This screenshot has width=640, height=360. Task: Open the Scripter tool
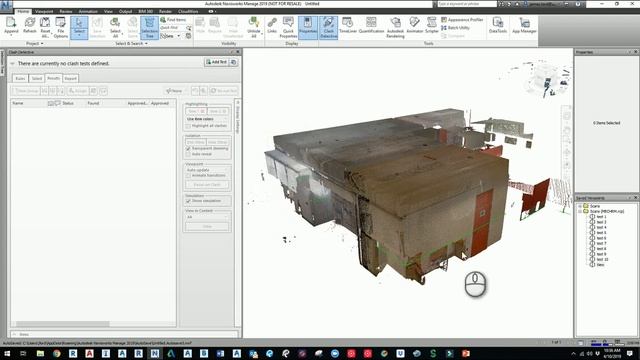pyautogui.click(x=431, y=25)
